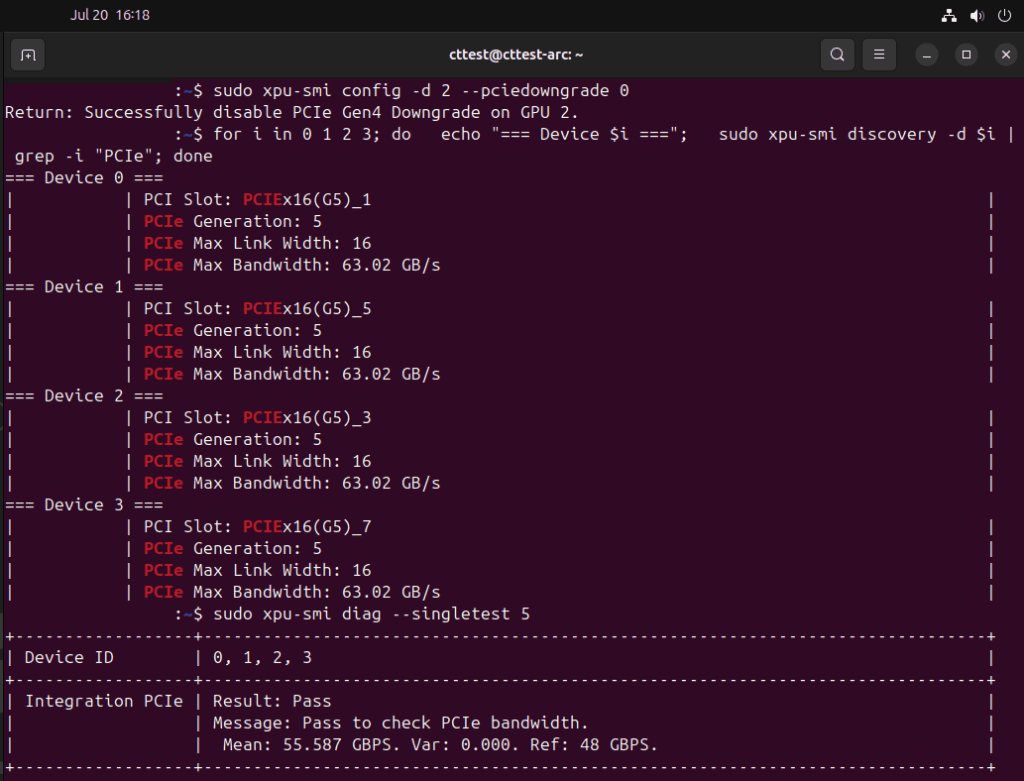Open the clock showing Jul 20 16:18
This screenshot has width=1024, height=781.
click(110, 15)
